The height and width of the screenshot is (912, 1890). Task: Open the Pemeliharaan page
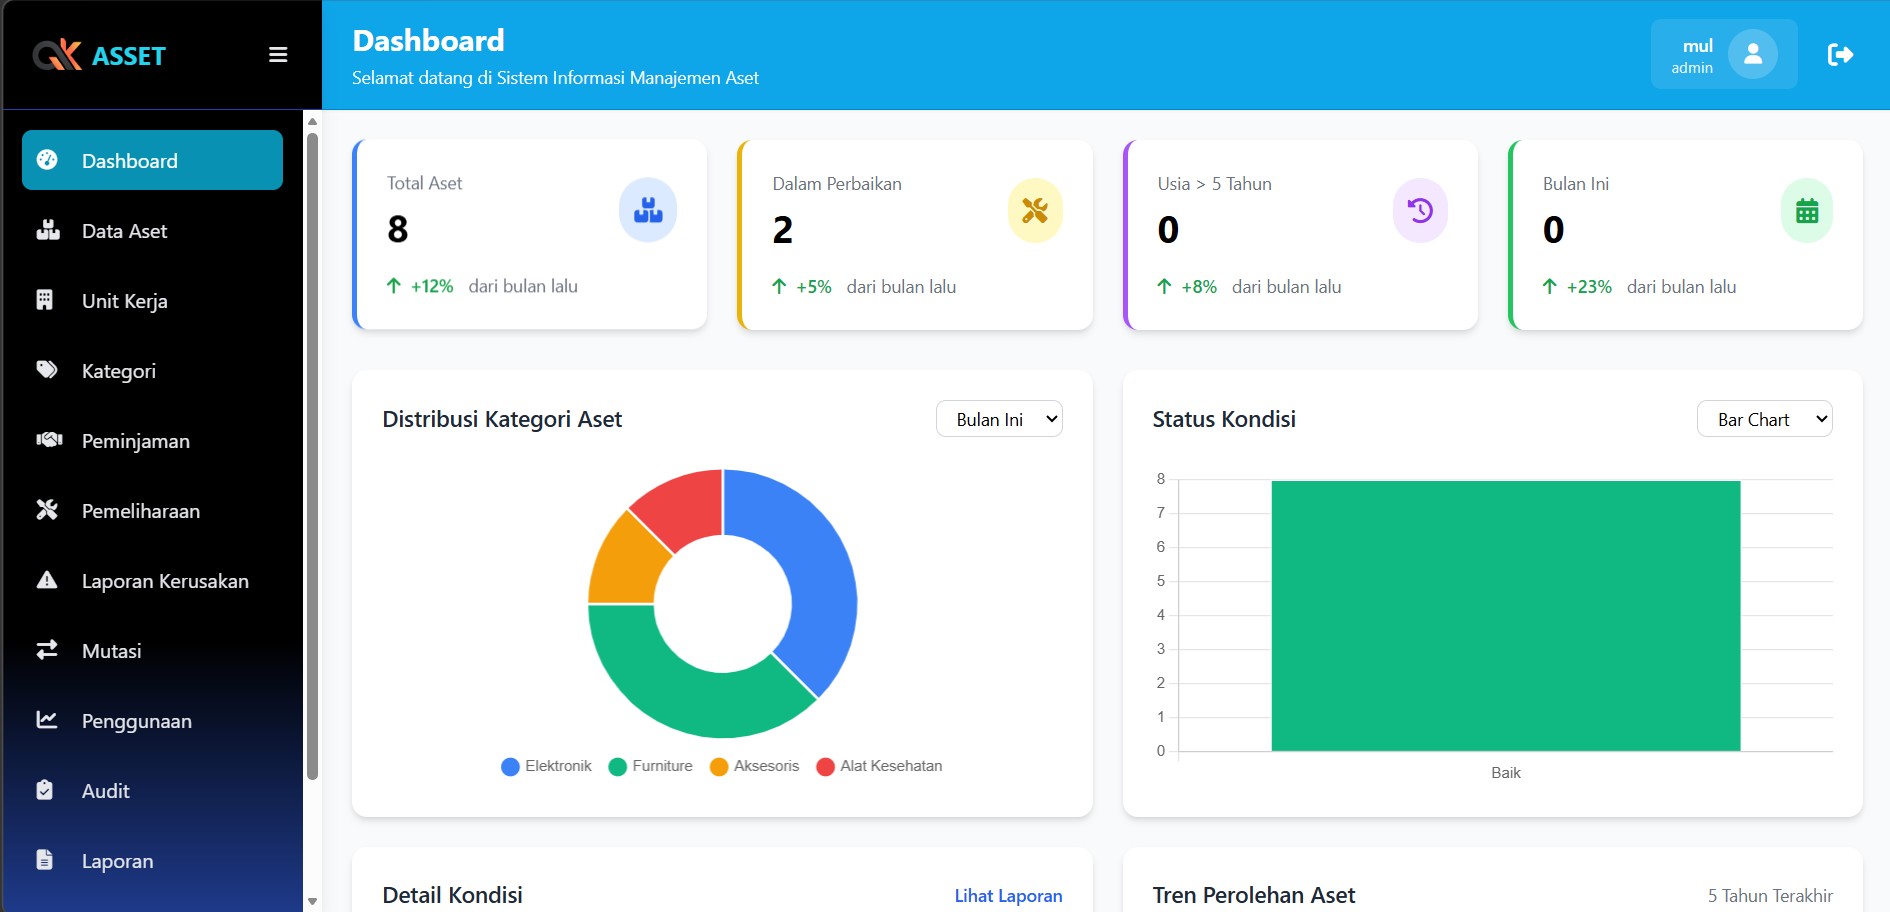pyautogui.click(x=140, y=511)
